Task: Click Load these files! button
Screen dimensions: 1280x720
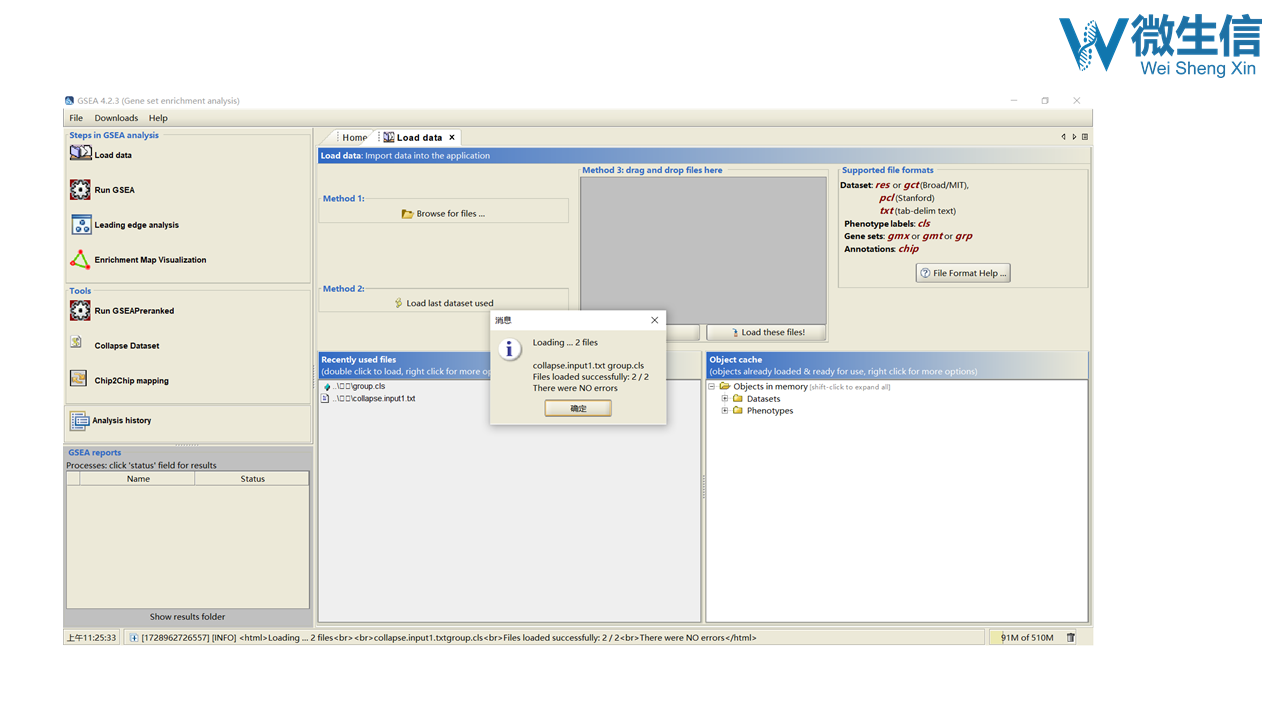Action: pyautogui.click(x=766, y=332)
